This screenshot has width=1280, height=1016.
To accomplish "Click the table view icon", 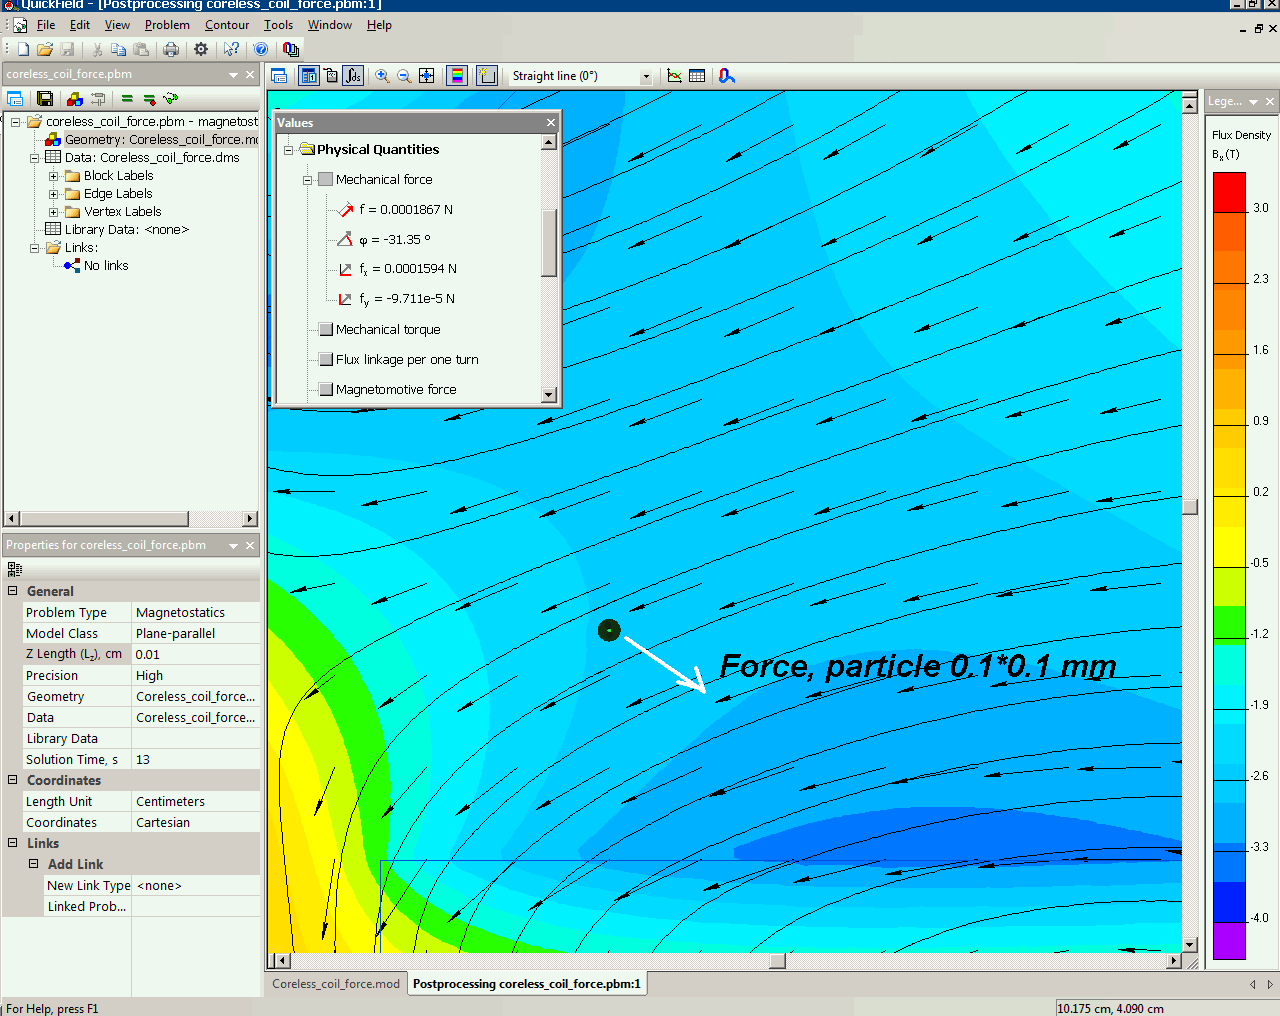I will pos(697,76).
